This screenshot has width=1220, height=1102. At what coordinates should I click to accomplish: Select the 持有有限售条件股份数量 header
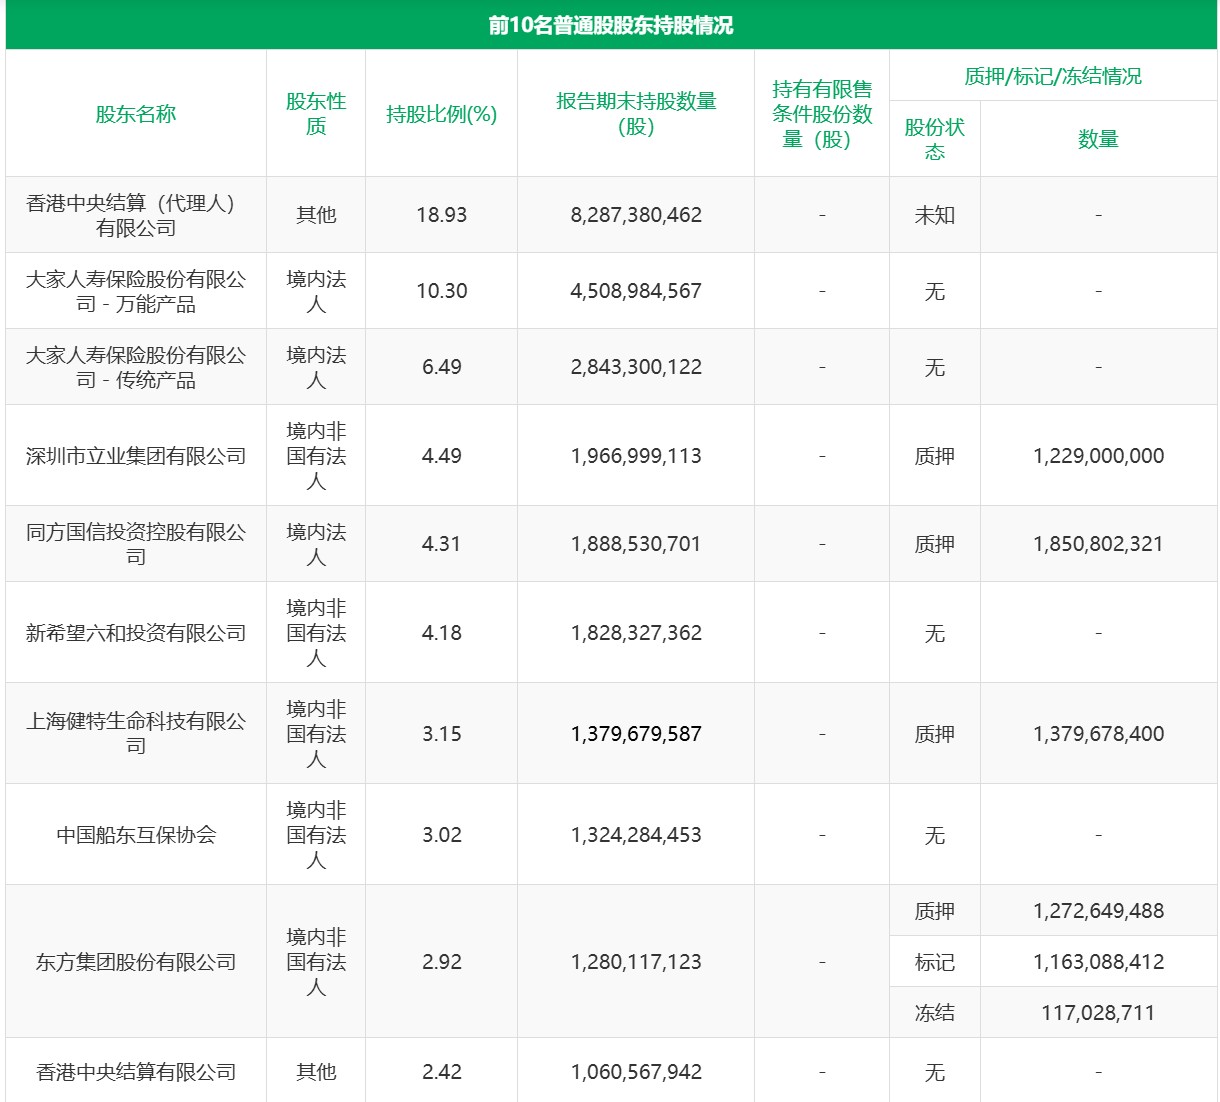822,114
